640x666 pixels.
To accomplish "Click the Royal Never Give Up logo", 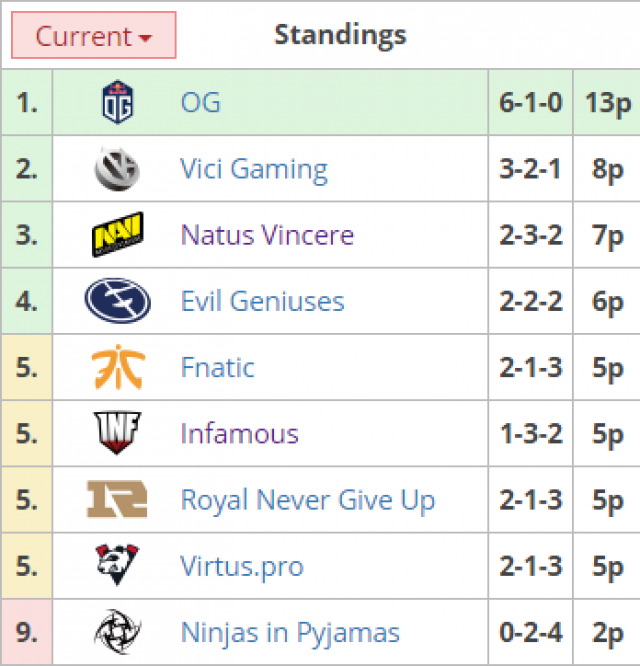I will (118, 499).
